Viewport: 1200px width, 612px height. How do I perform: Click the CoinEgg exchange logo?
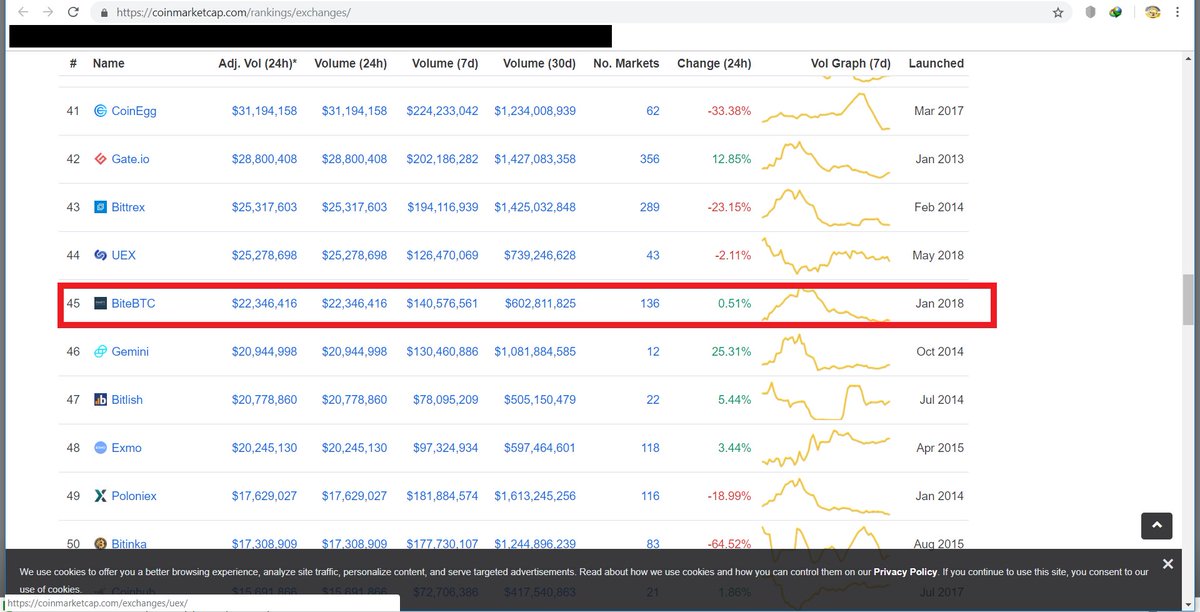click(x=100, y=111)
